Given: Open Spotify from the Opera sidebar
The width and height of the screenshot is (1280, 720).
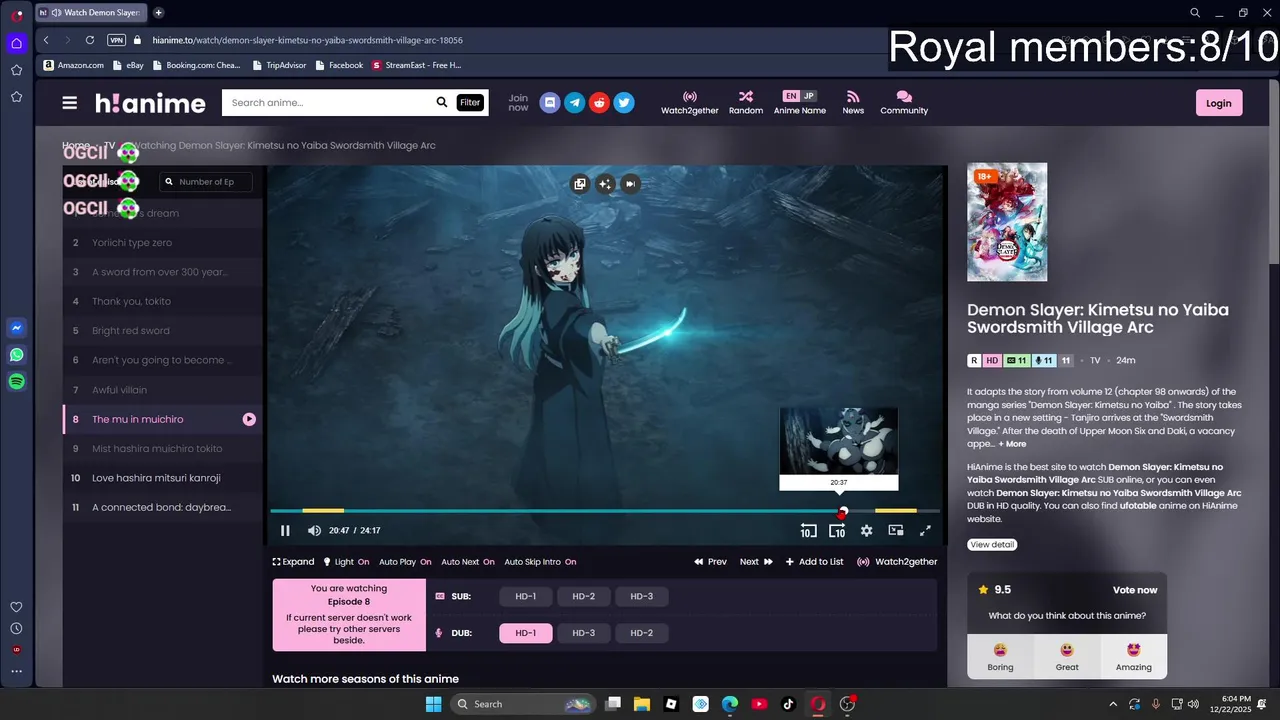Looking at the screenshot, I should pyautogui.click(x=16, y=381).
